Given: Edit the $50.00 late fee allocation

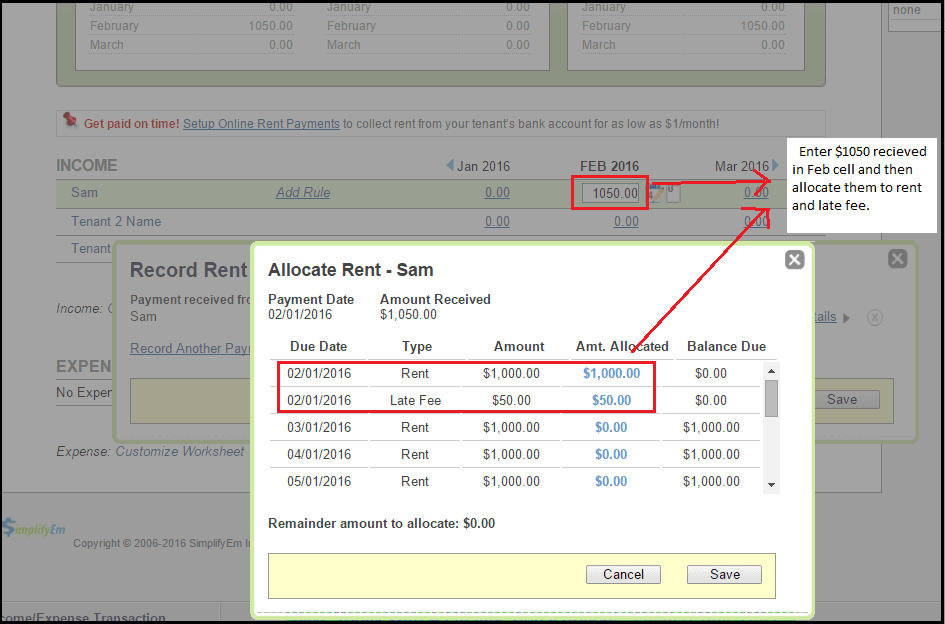Looking at the screenshot, I should coord(611,400).
